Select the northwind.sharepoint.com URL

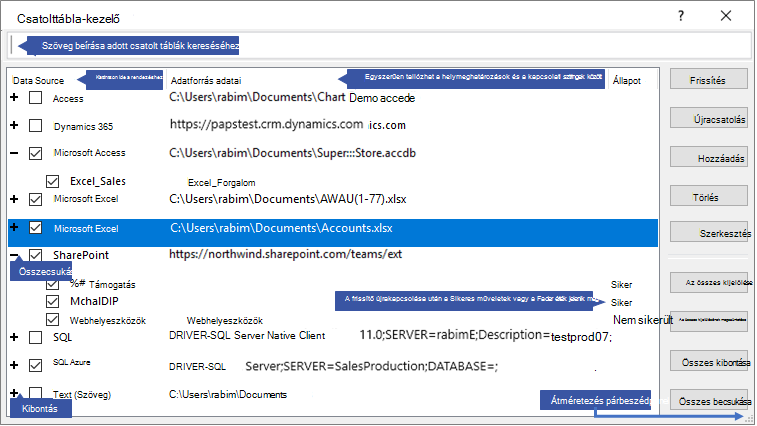tap(285, 254)
